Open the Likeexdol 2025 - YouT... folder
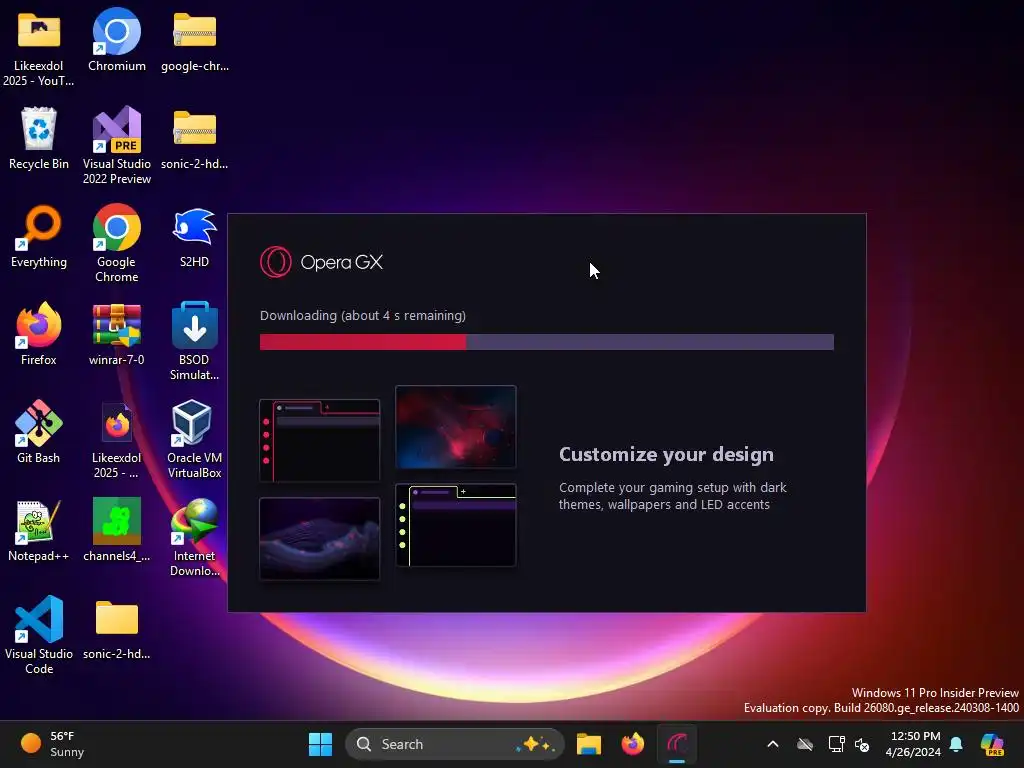 click(39, 47)
